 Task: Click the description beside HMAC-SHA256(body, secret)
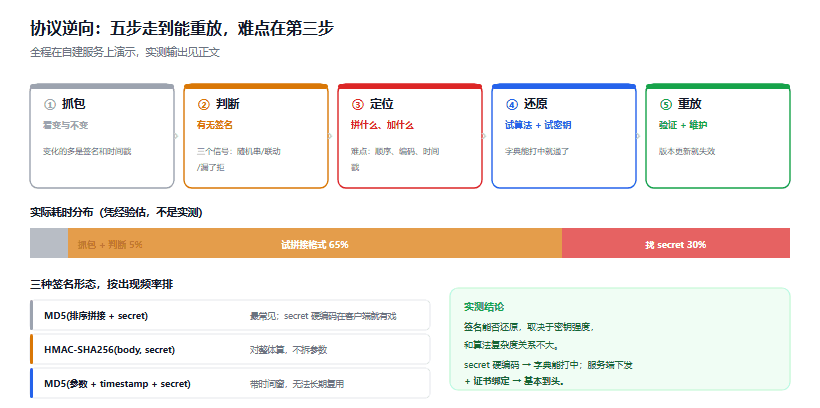289,350
